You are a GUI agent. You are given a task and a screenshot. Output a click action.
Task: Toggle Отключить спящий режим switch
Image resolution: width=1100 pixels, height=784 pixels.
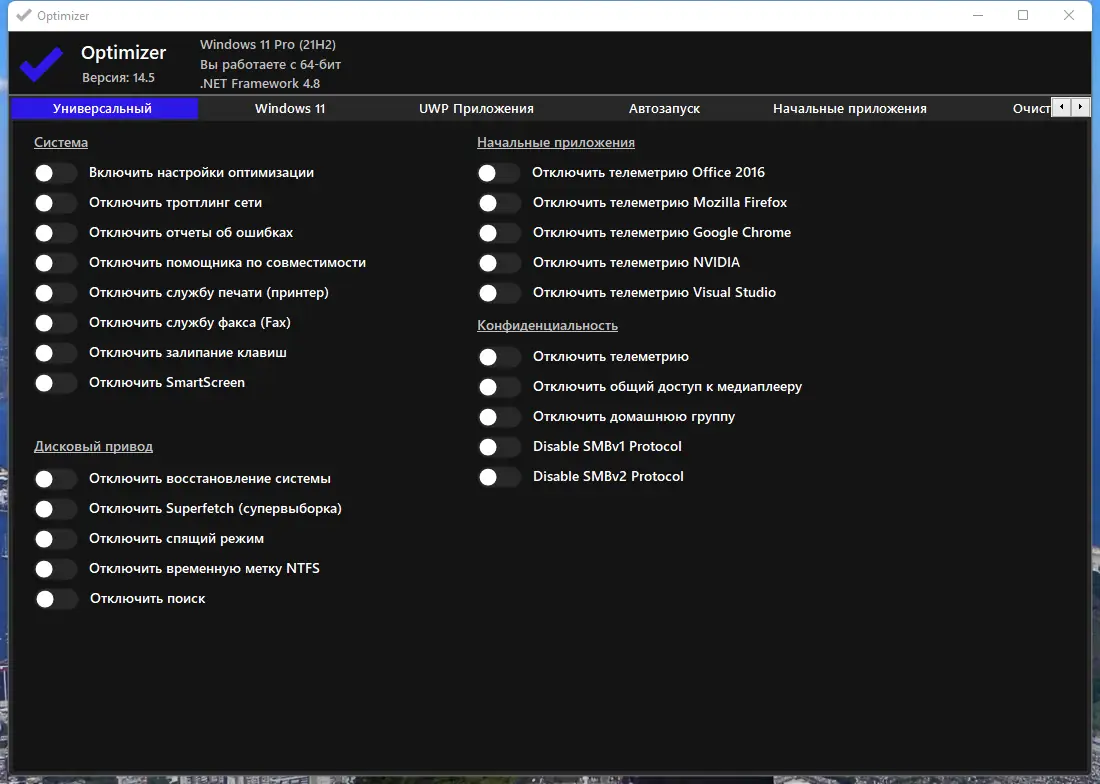click(x=55, y=539)
